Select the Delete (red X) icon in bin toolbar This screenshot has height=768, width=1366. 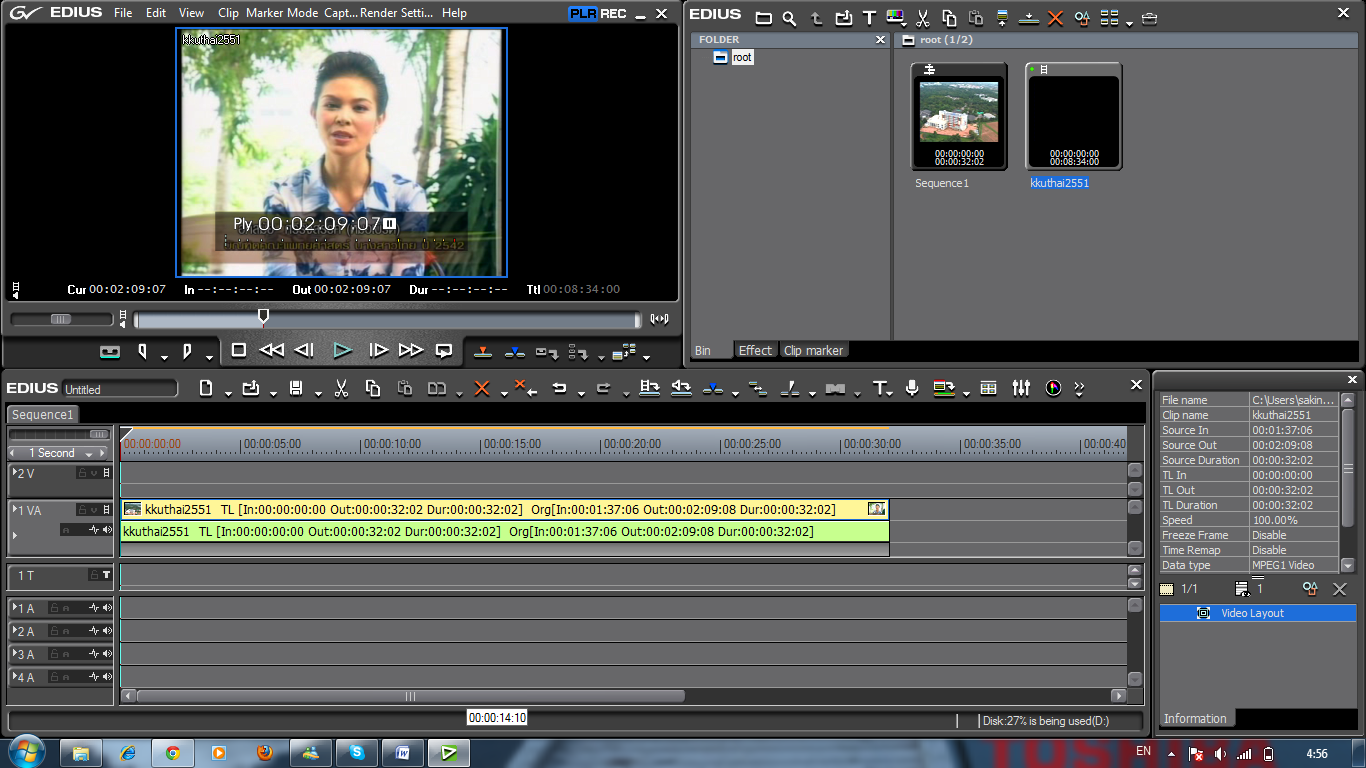(x=1056, y=18)
